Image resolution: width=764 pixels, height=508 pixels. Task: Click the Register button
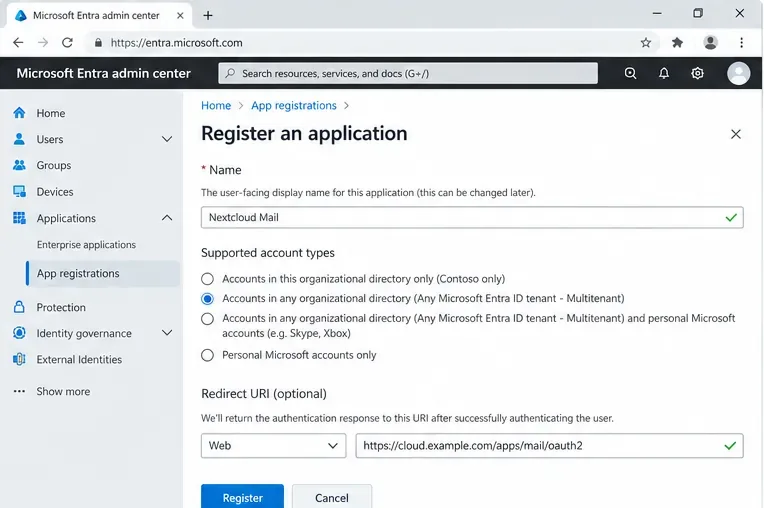(x=242, y=497)
